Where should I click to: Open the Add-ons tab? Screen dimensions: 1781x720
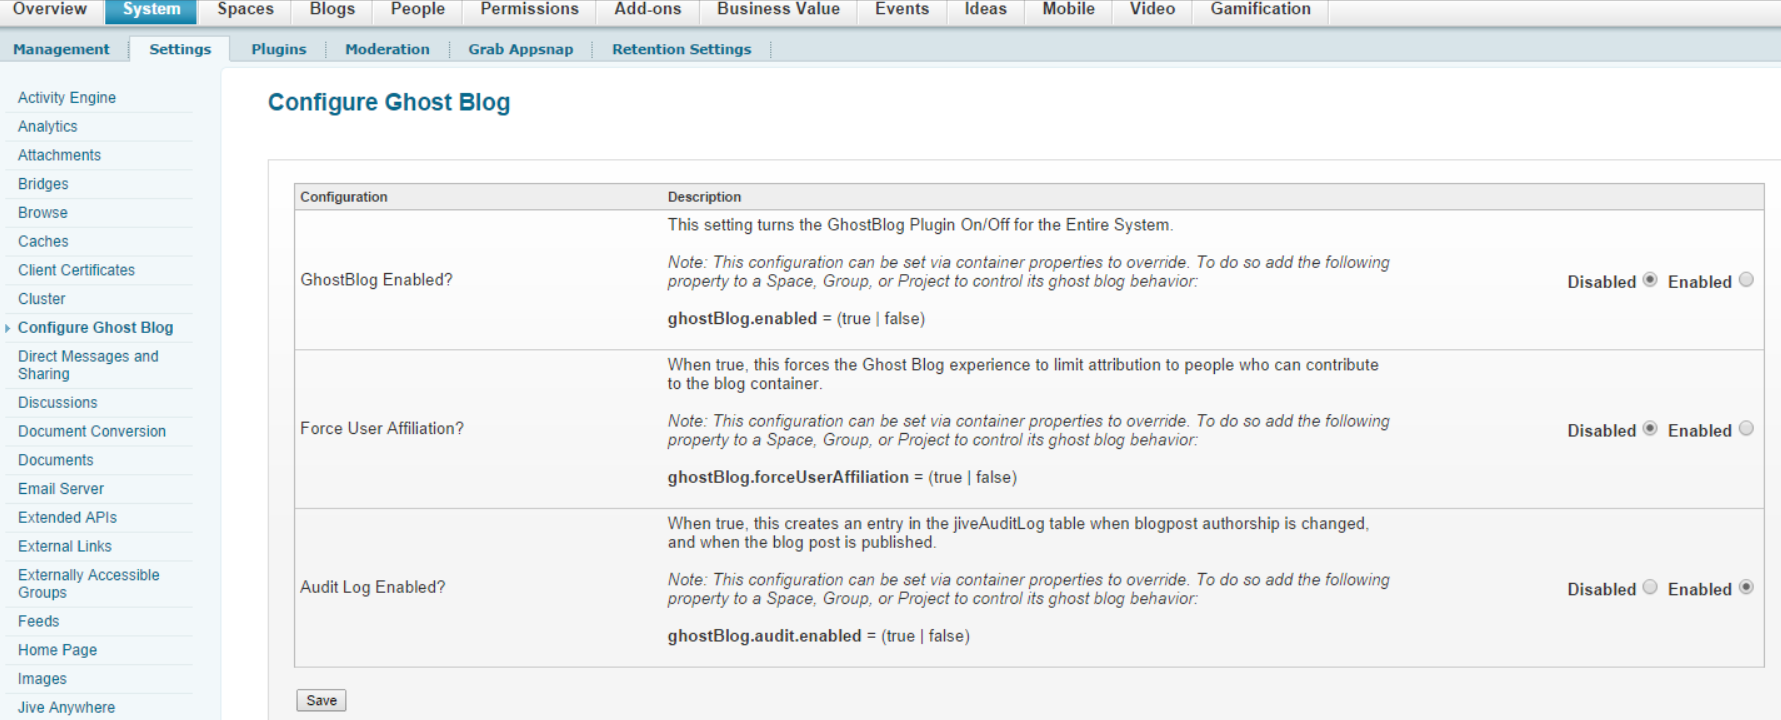click(x=648, y=10)
